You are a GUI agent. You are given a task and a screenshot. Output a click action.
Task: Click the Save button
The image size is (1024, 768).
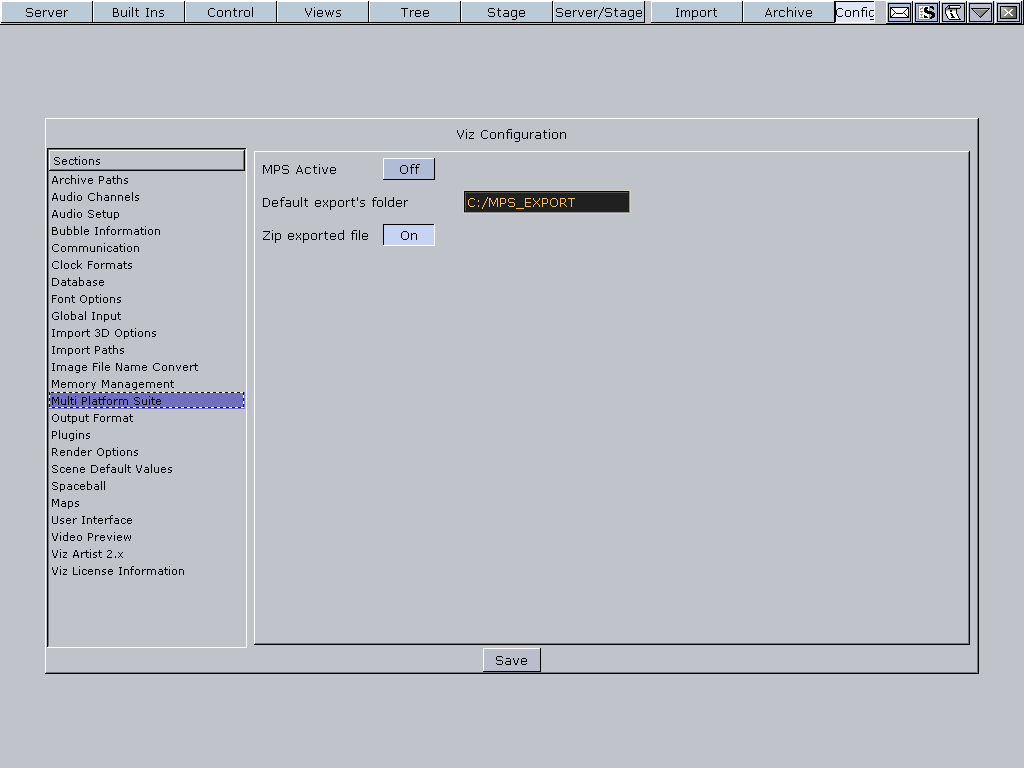click(511, 659)
